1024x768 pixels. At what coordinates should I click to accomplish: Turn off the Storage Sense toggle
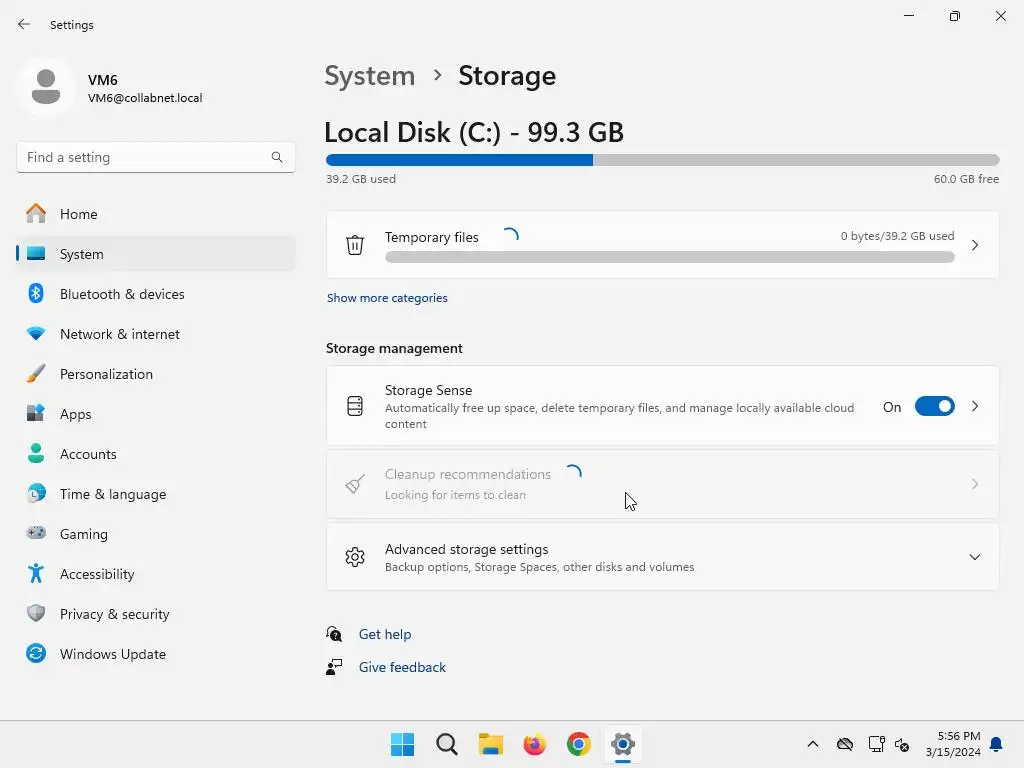[x=935, y=407]
